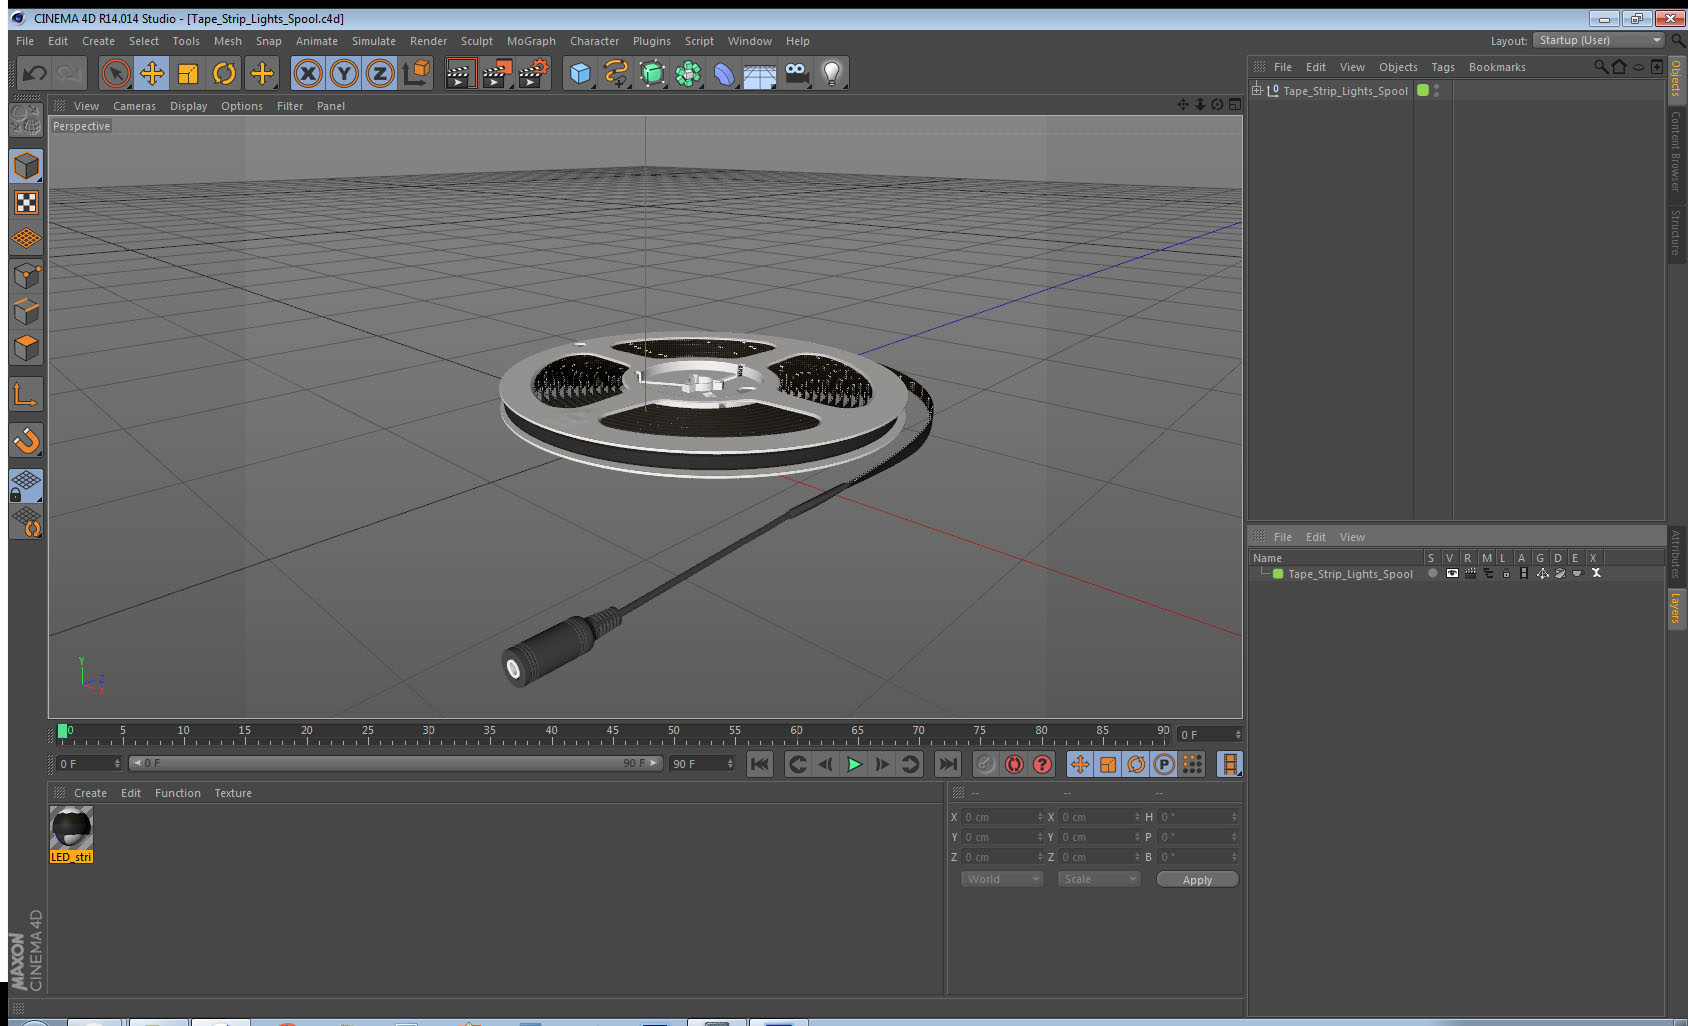Click the search magnifier in Objects manager
The width and height of the screenshot is (1688, 1026).
click(x=1601, y=67)
